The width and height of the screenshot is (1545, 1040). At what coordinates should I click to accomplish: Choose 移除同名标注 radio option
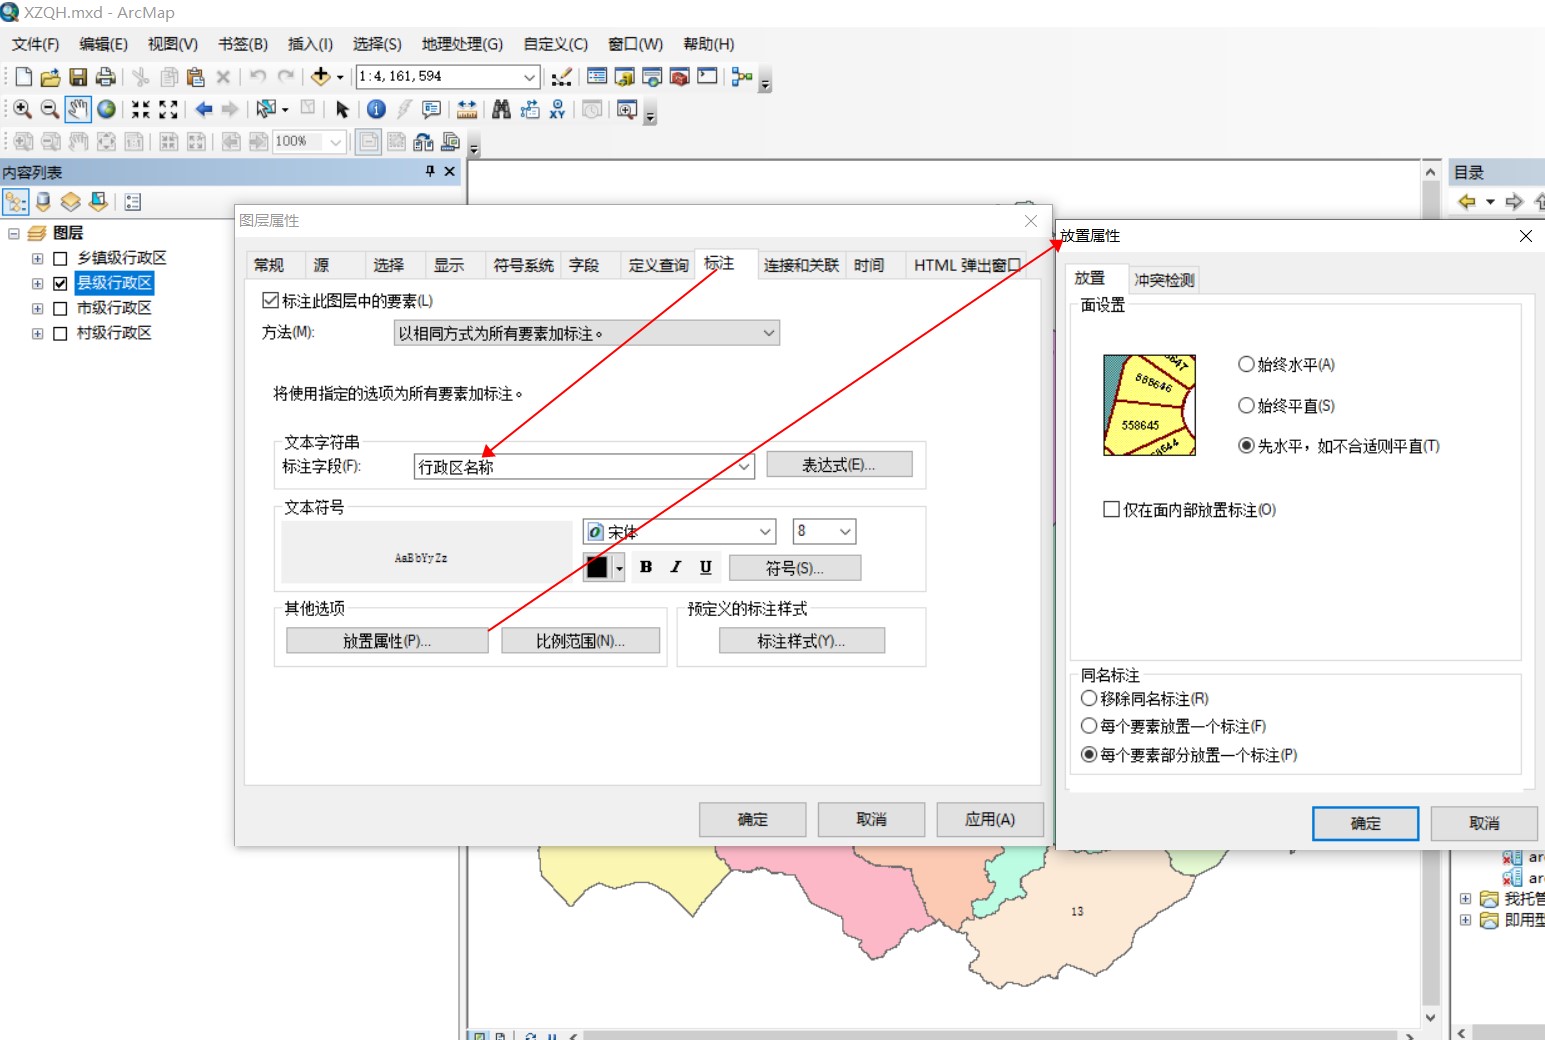click(x=1089, y=698)
